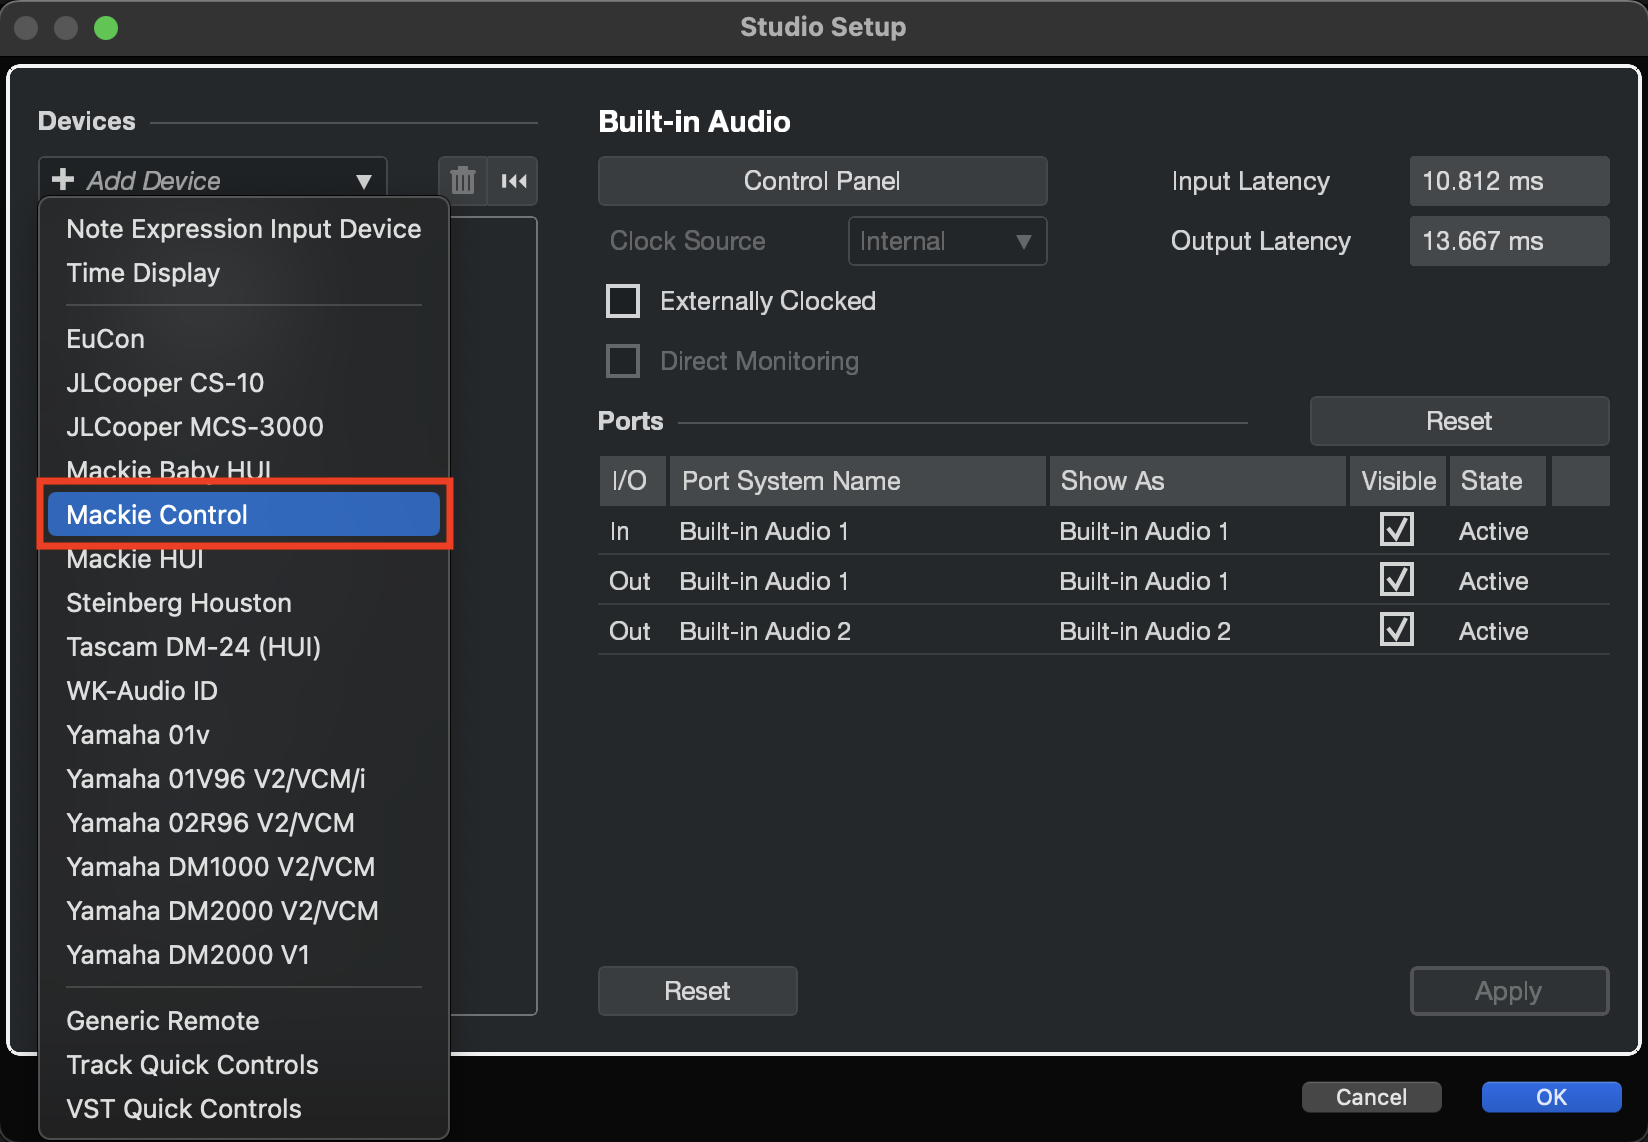Viewport: 1648px width, 1142px height.
Task: Click the Visible column header
Action: (x=1398, y=481)
